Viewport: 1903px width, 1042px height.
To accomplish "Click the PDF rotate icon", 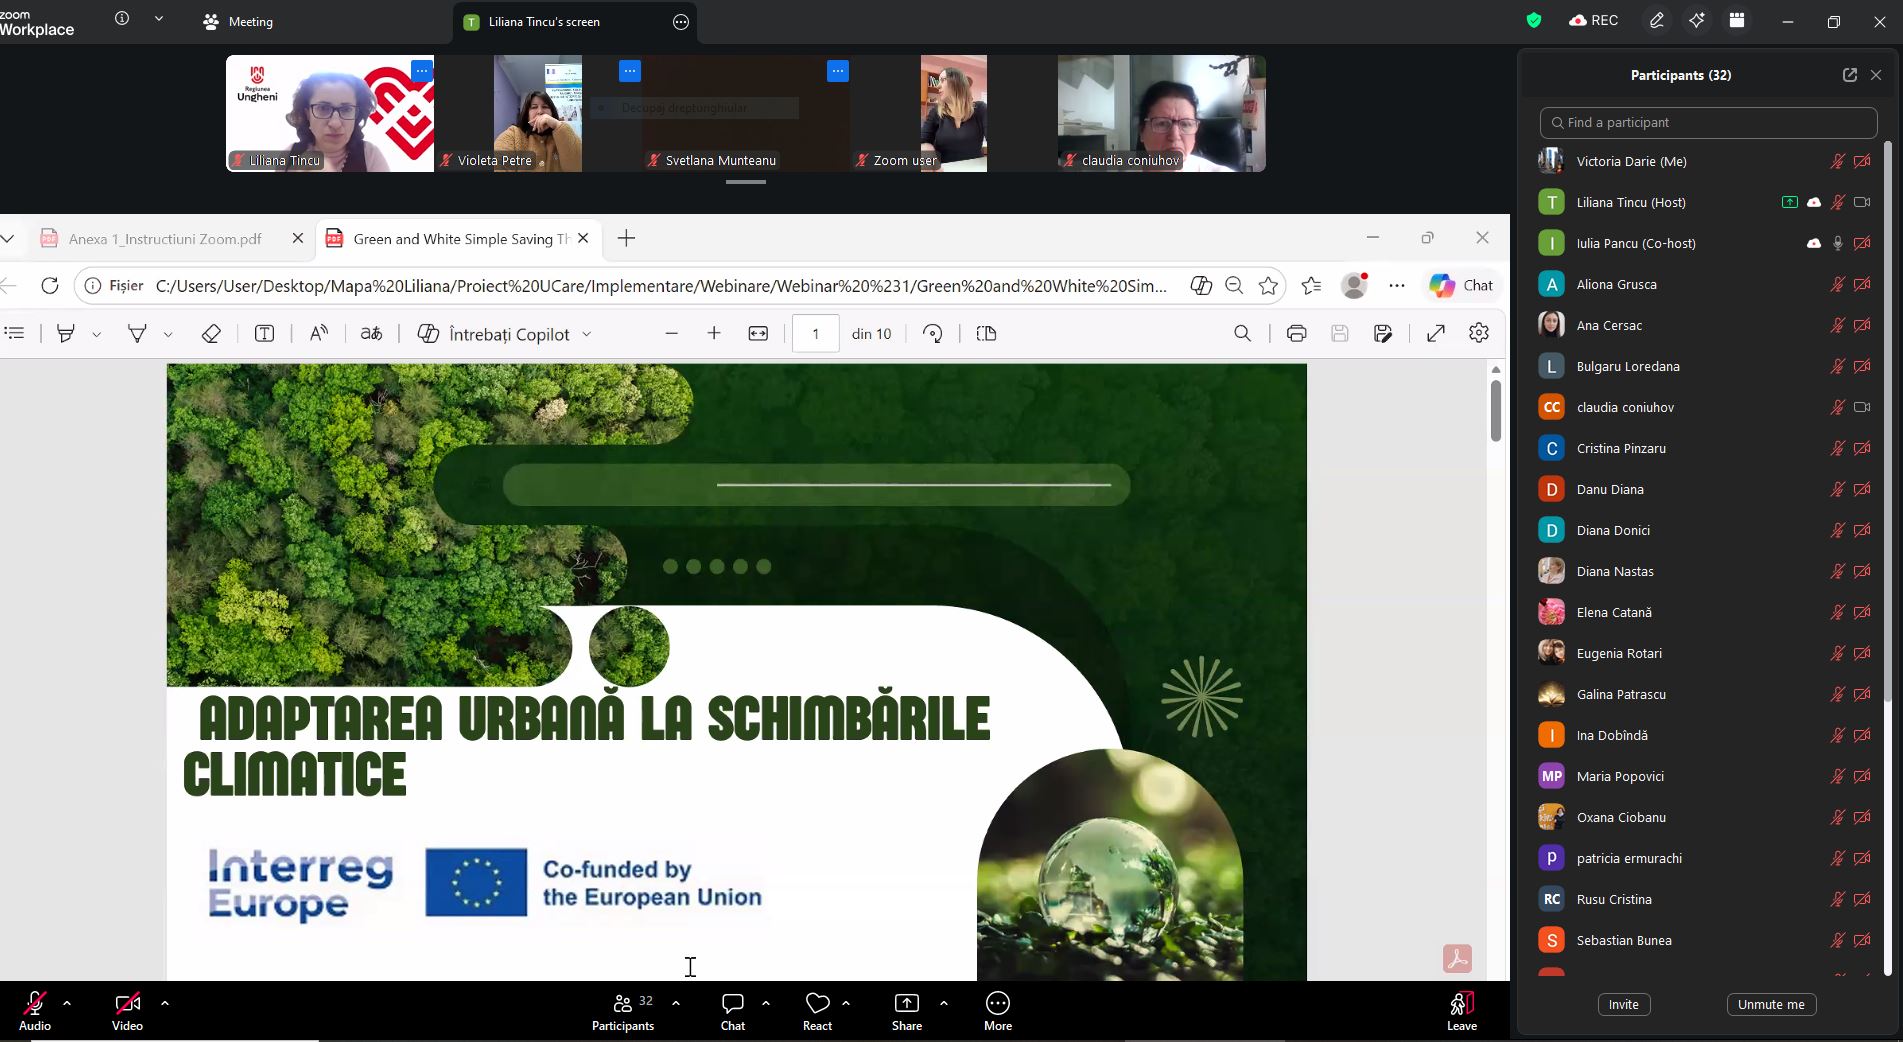I will [932, 334].
